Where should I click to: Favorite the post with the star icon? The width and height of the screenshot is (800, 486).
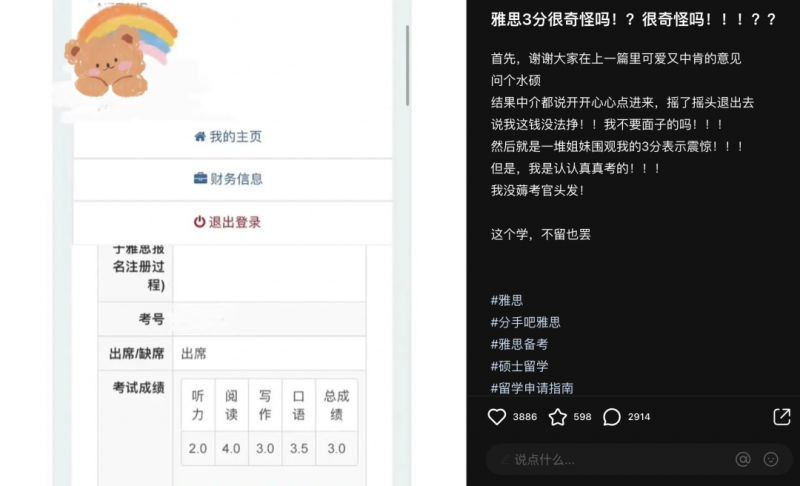(558, 417)
